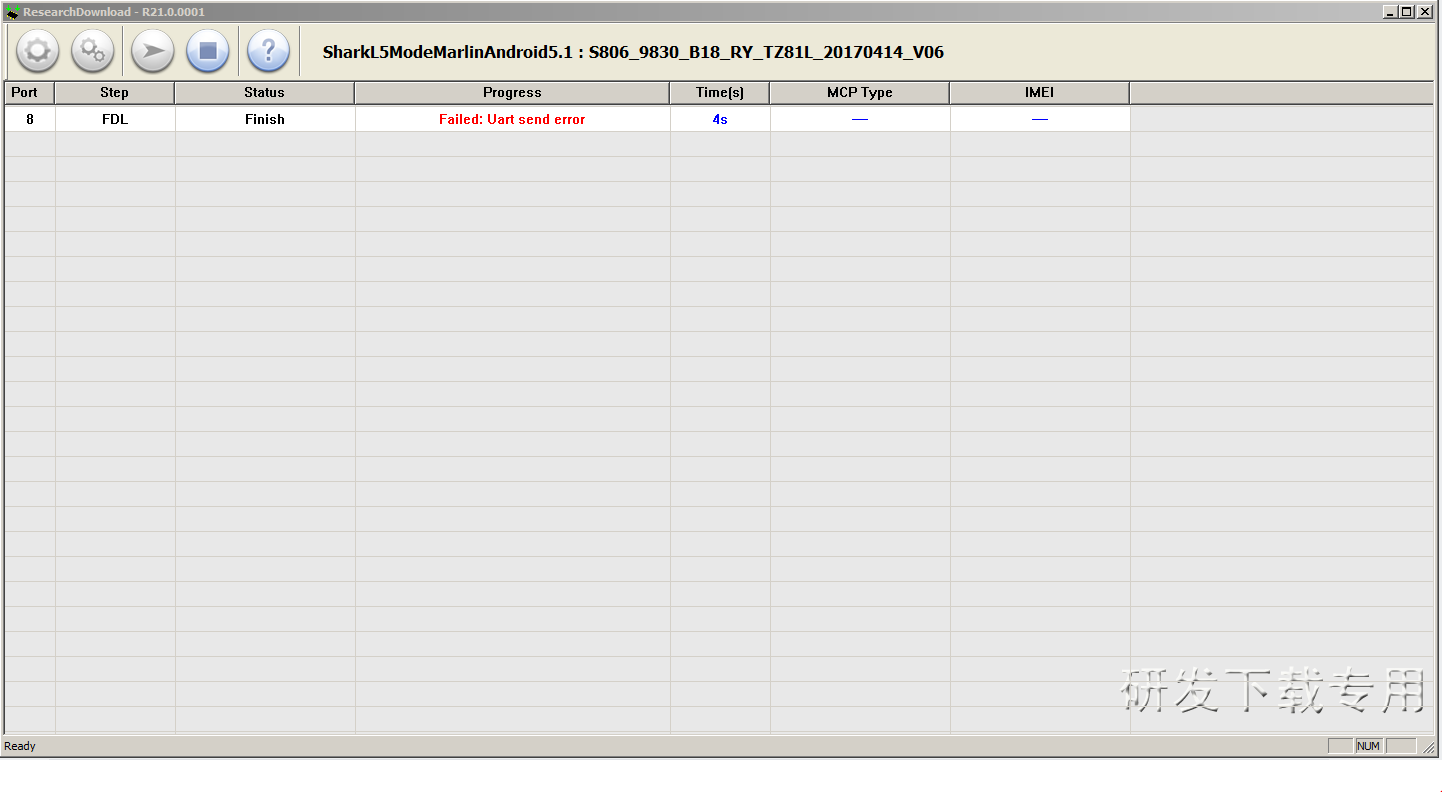Click the Progress column header
The width and height of the screenshot is (1442, 792).
512,93
